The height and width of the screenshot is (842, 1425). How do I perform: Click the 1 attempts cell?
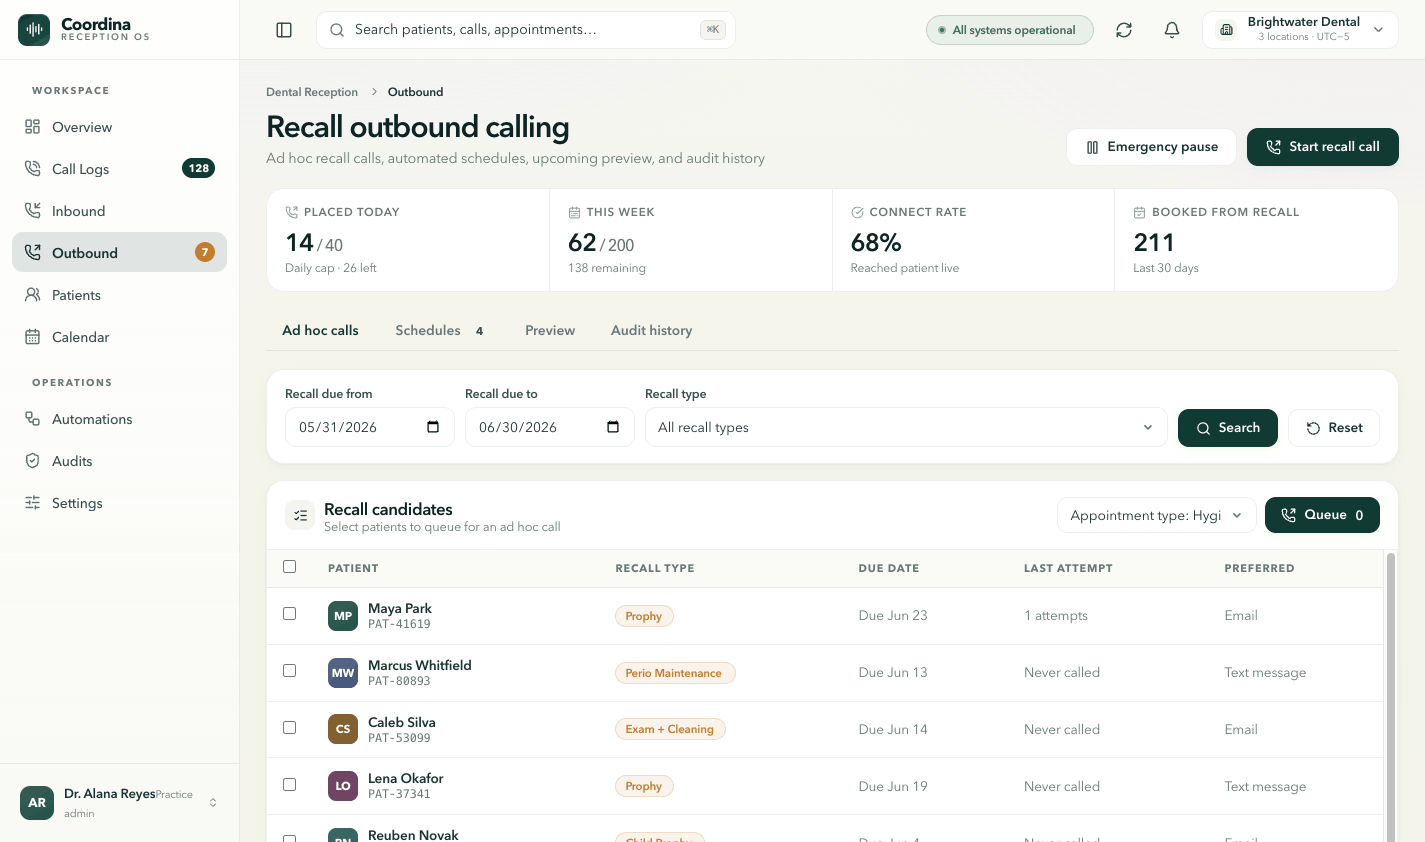click(x=1056, y=616)
